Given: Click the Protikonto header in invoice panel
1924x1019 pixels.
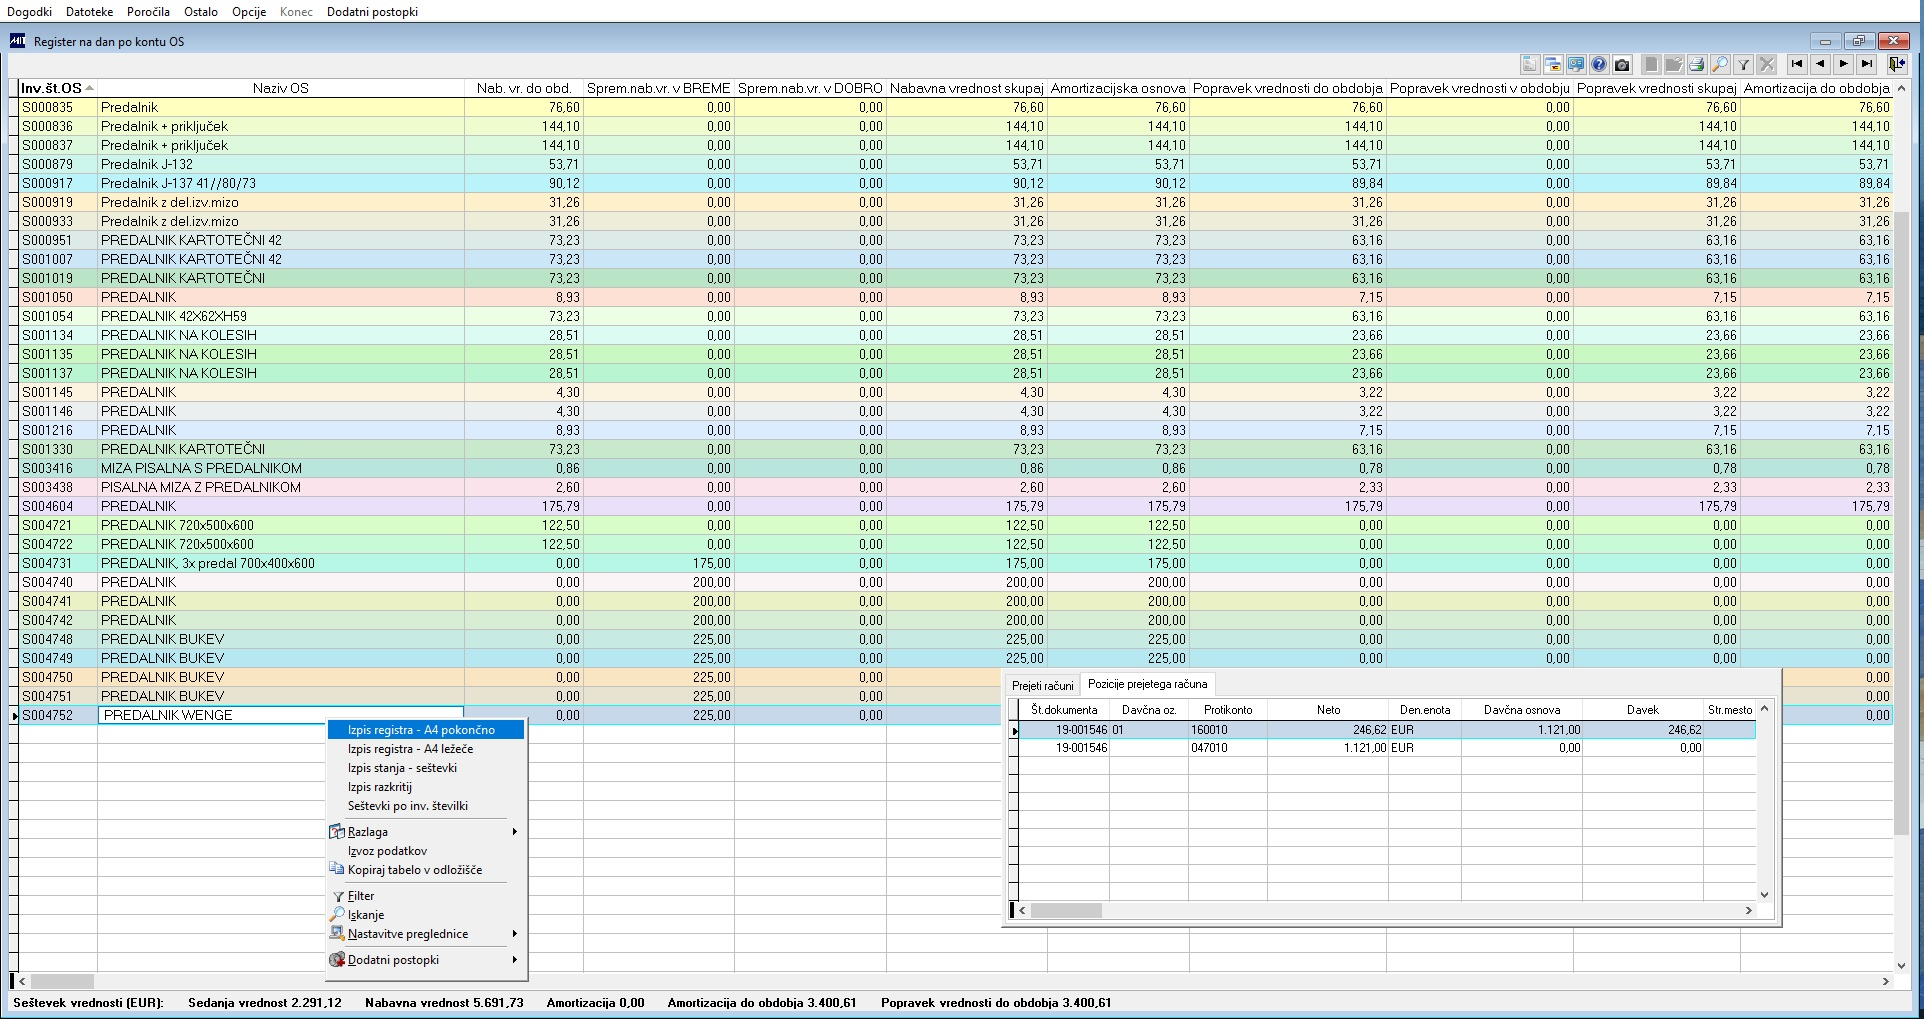Looking at the screenshot, I should tap(1228, 710).
